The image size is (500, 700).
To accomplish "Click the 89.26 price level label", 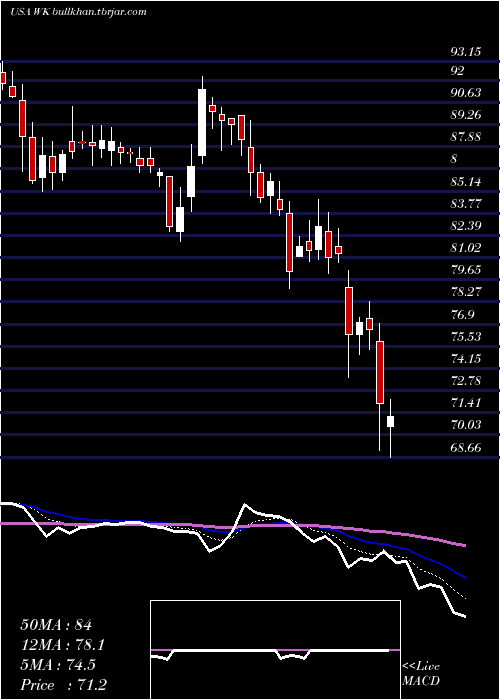I will [x=466, y=115].
